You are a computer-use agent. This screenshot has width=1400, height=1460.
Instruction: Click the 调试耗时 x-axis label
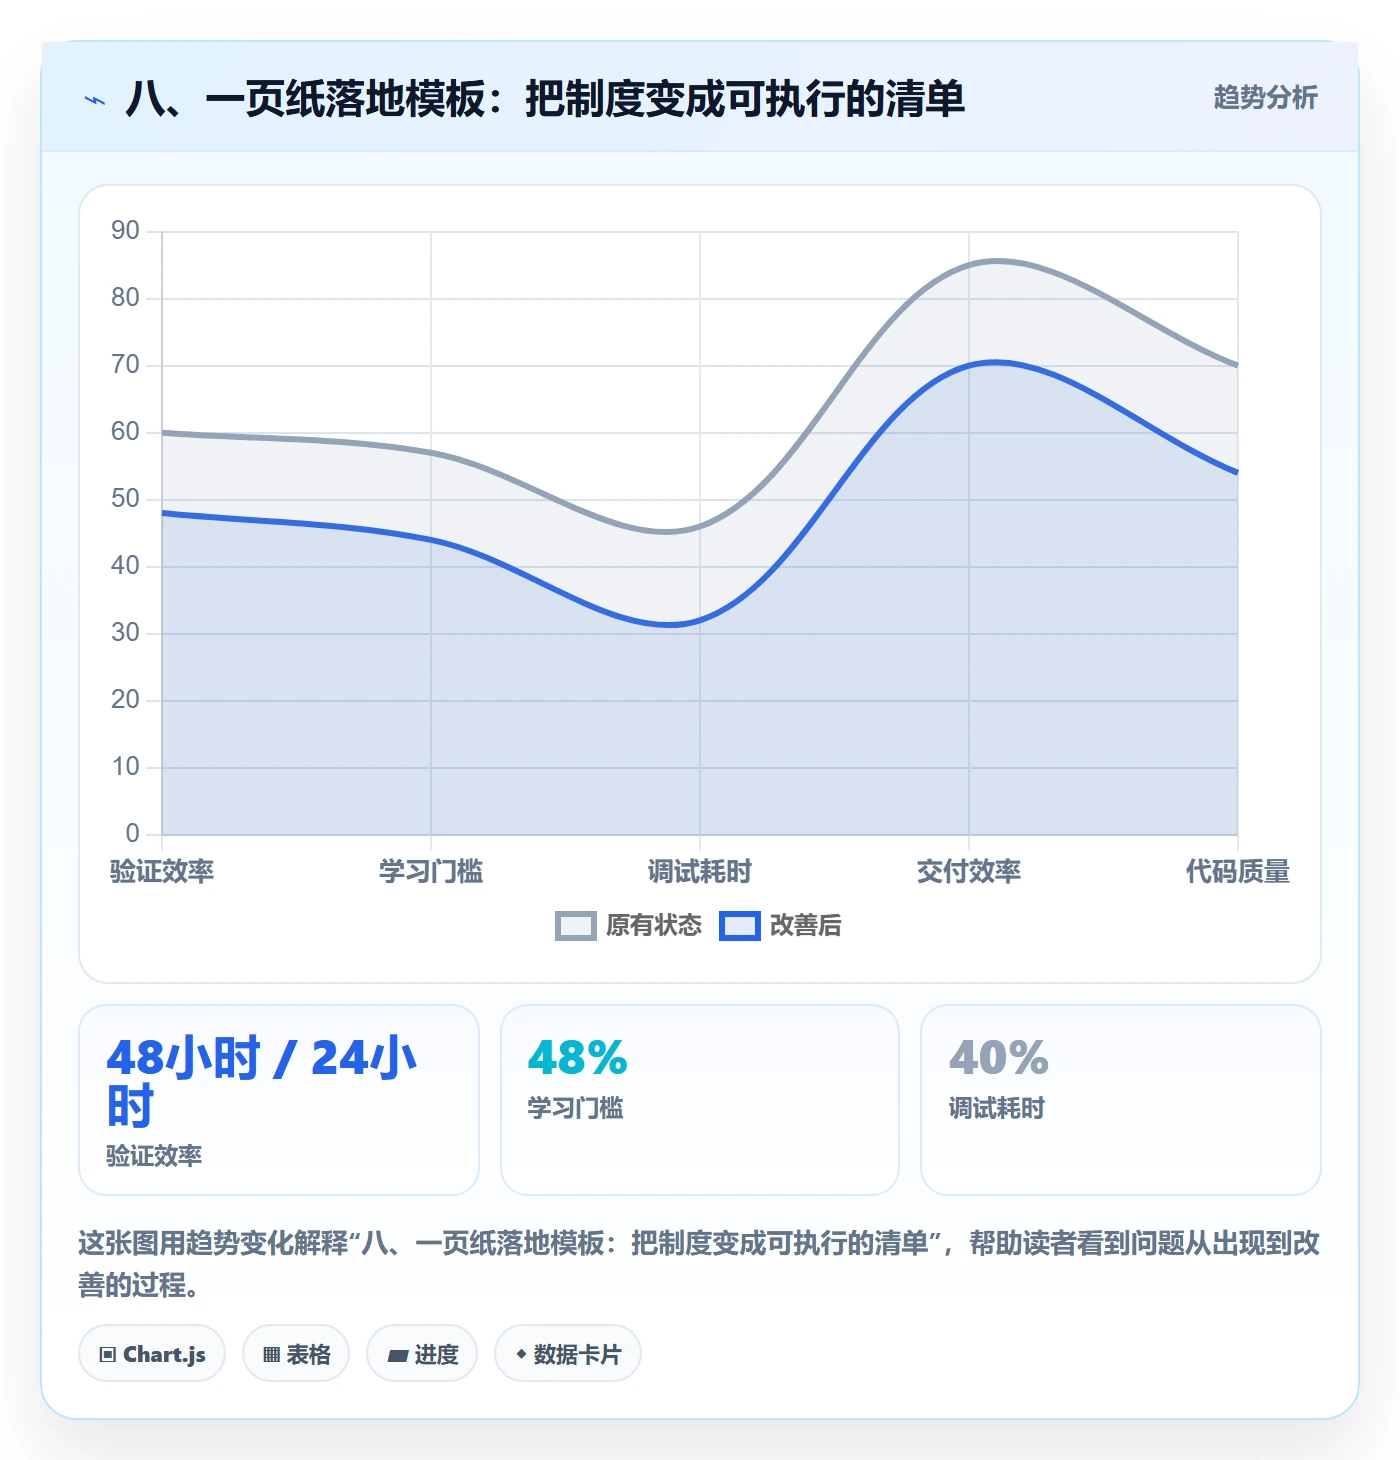coord(700,871)
